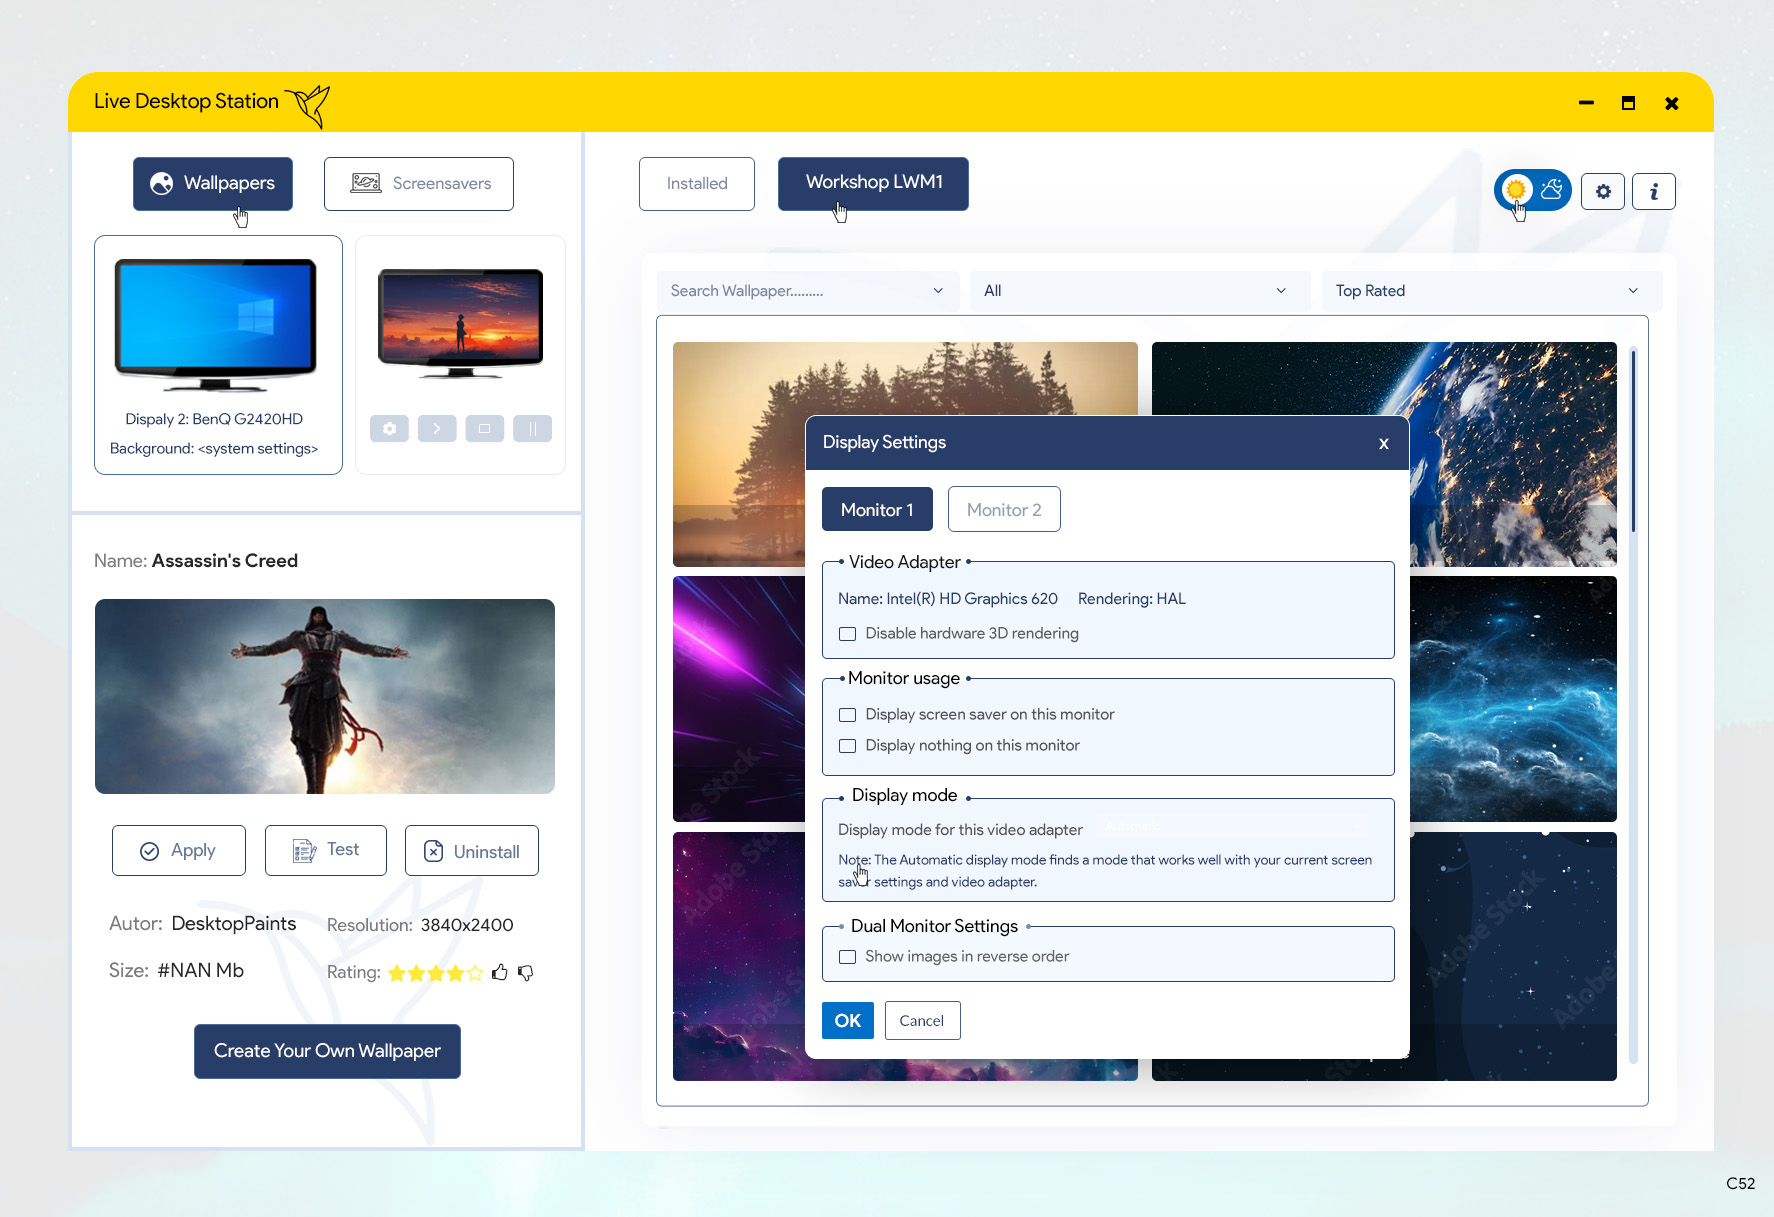
Task: Open the blue nebula clouds wallpaper
Action: coord(1513,698)
